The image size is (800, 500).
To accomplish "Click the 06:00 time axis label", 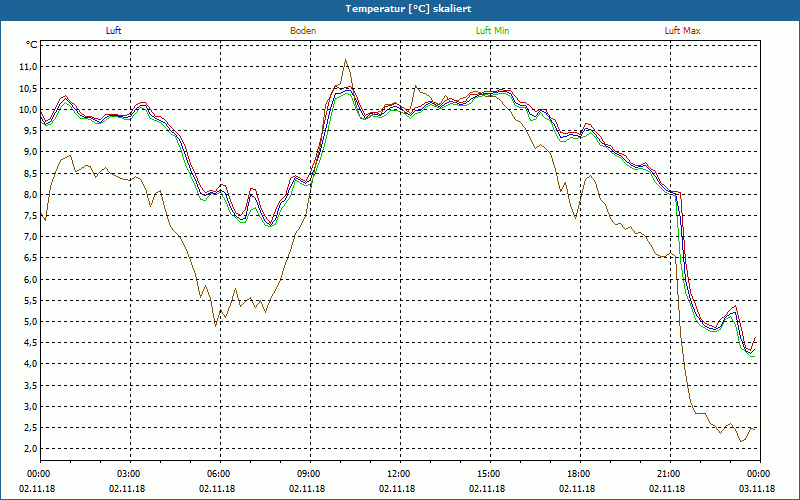I will (220, 473).
